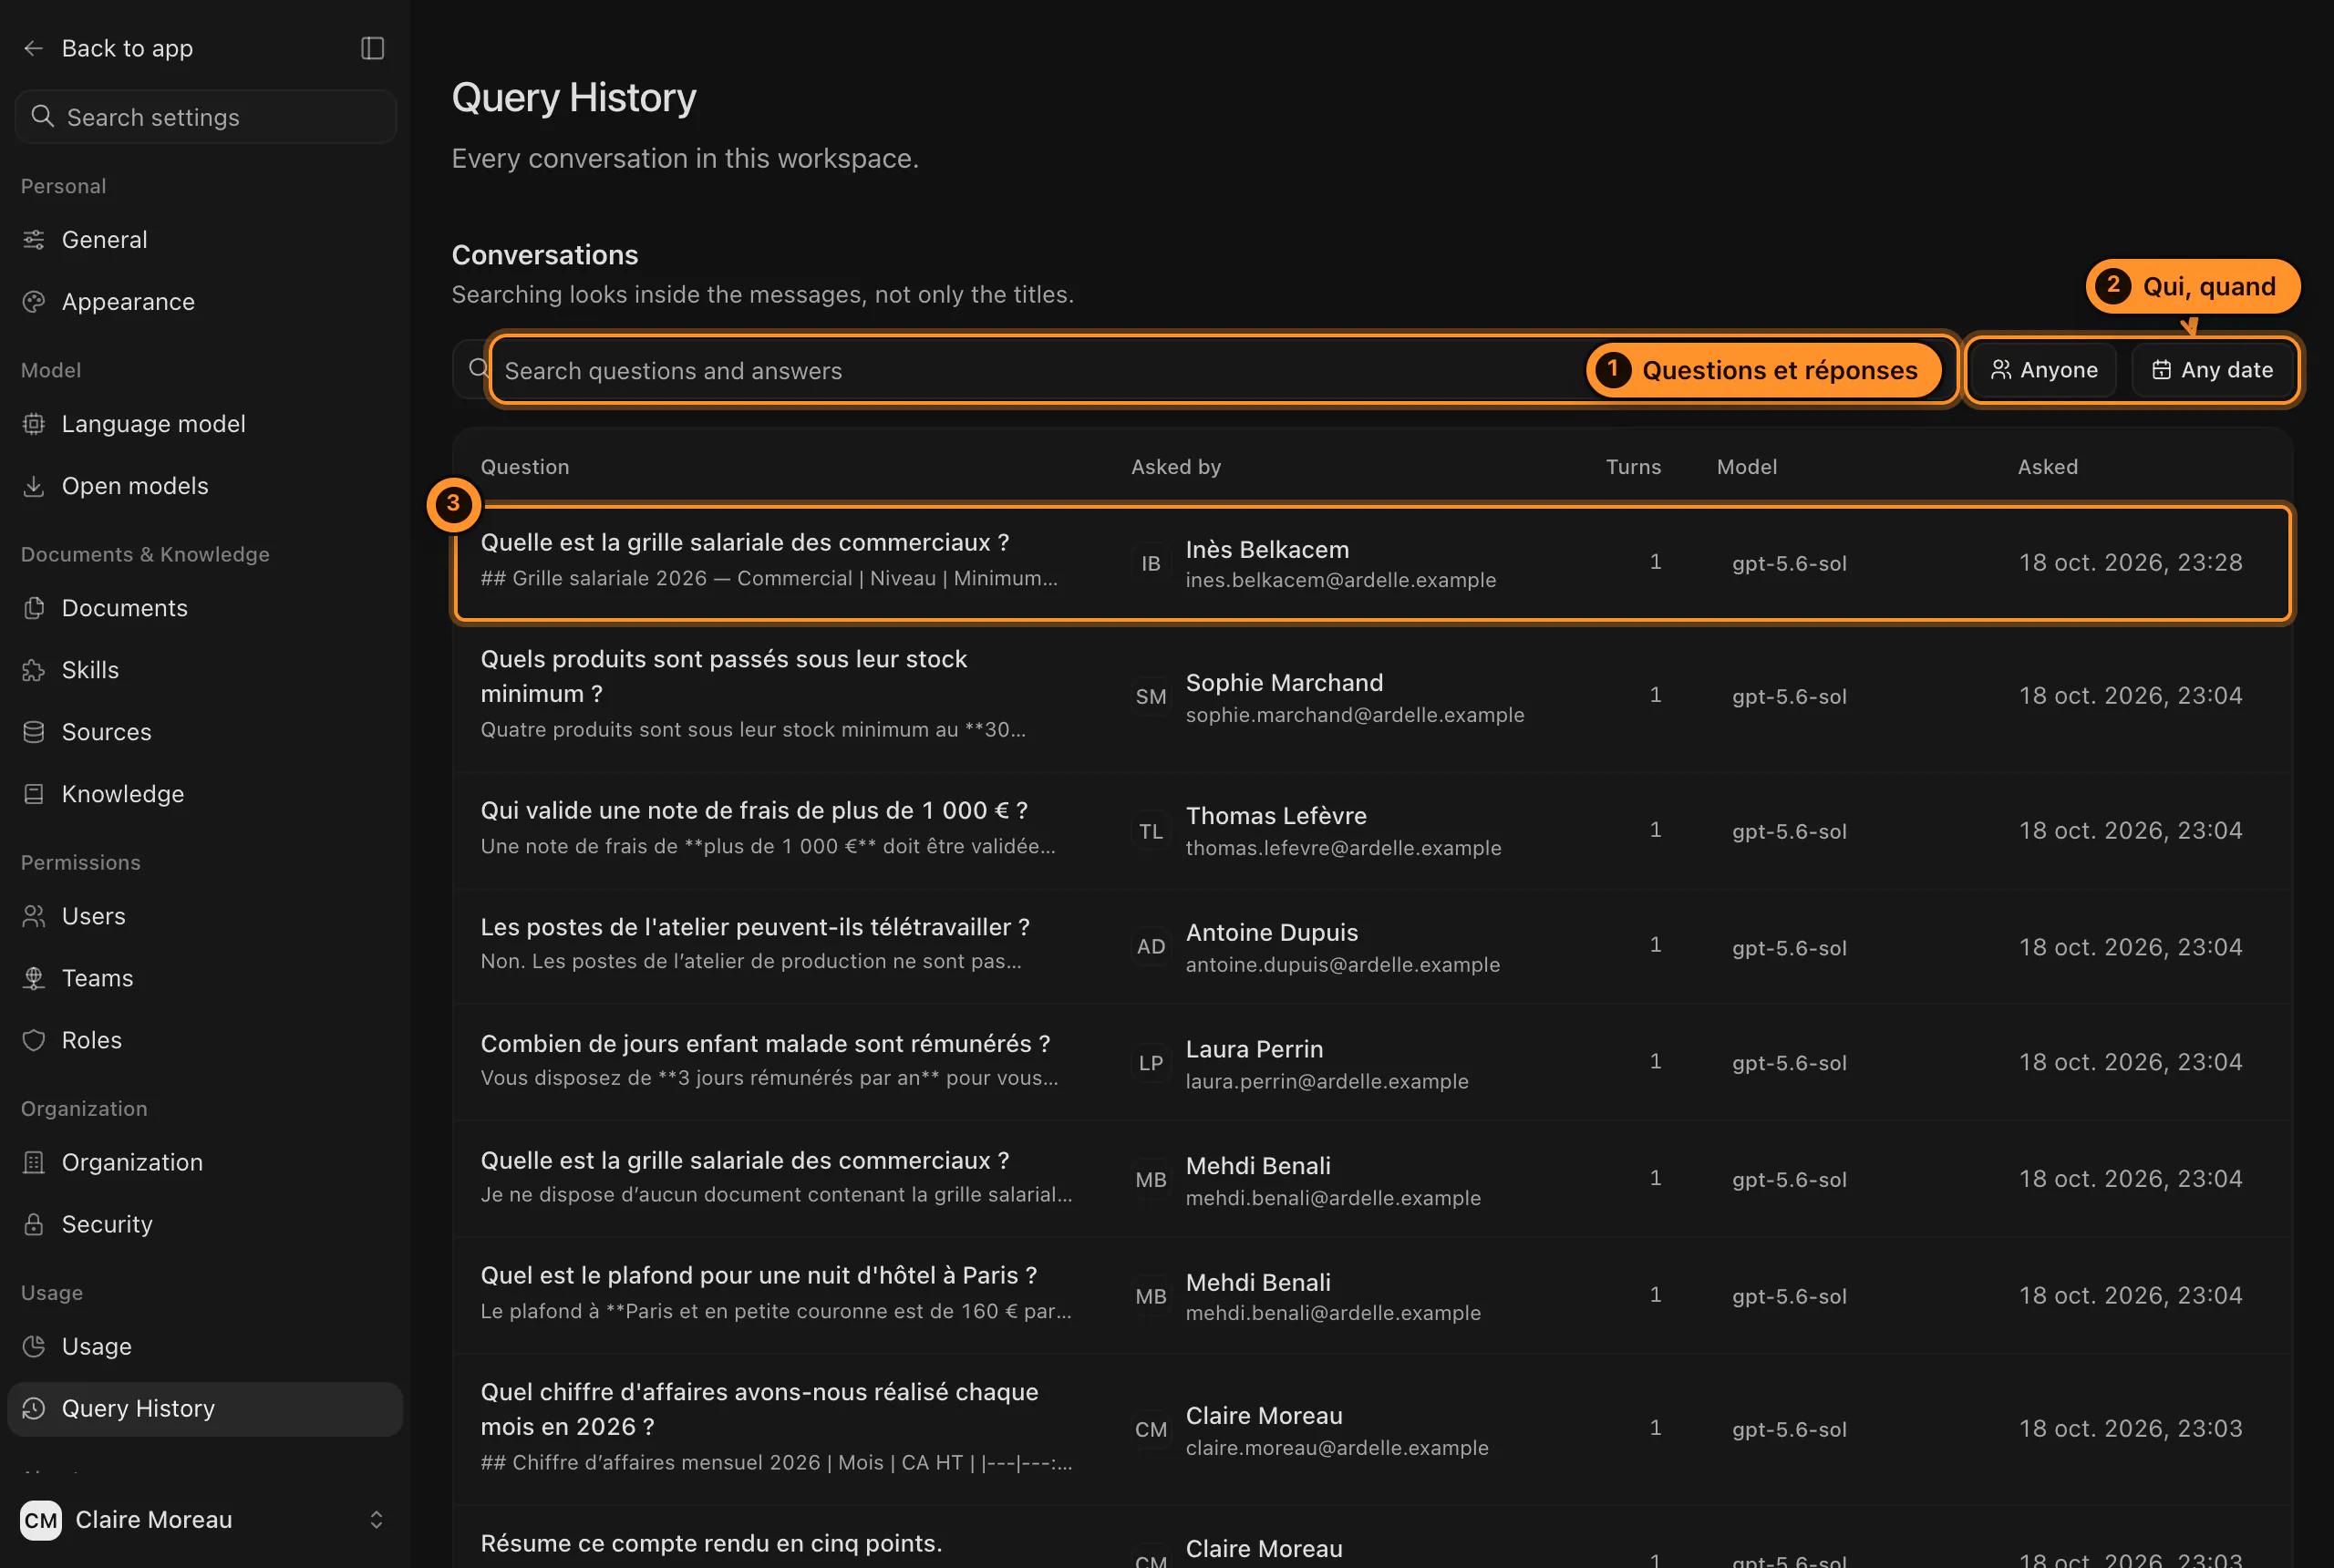The width and height of the screenshot is (2334, 1568).
Task: Click the Roles shield icon
Action: point(34,1040)
